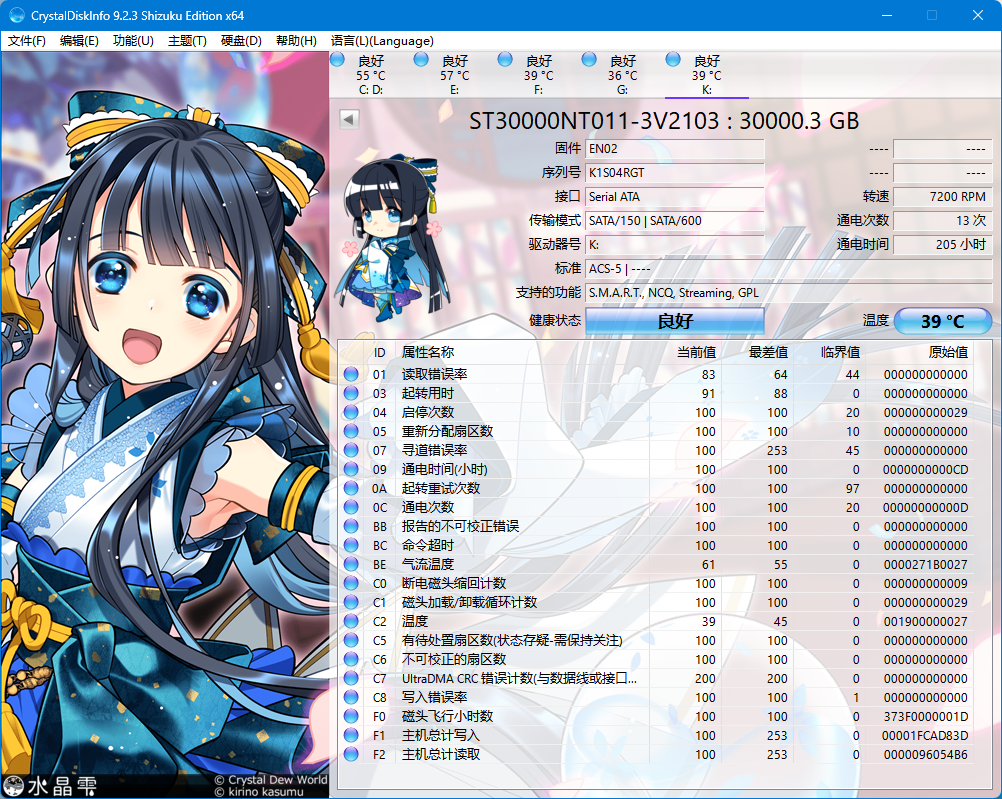Click the 良好 health status button
The image size is (1002, 799).
675,321
